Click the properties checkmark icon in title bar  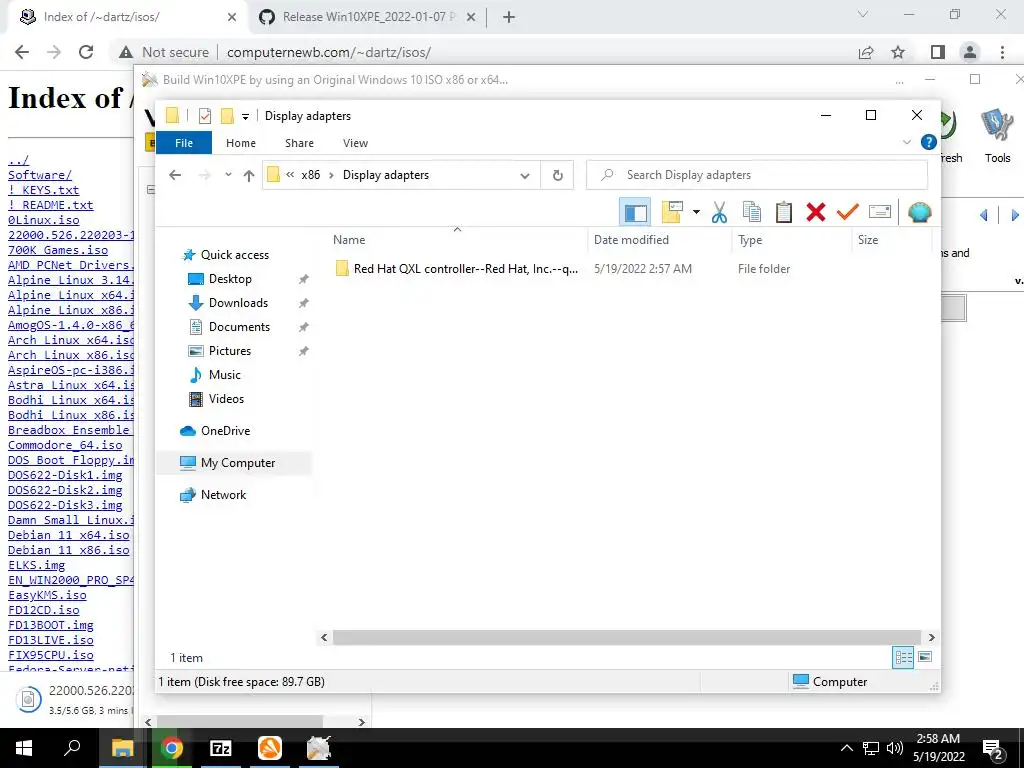tap(205, 116)
